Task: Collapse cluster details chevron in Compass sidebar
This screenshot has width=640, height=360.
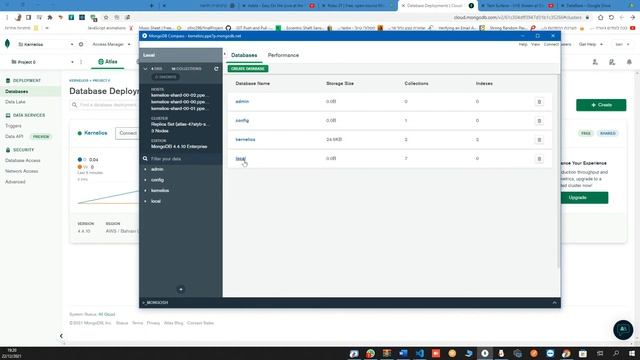Action: (x=145, y=69)
